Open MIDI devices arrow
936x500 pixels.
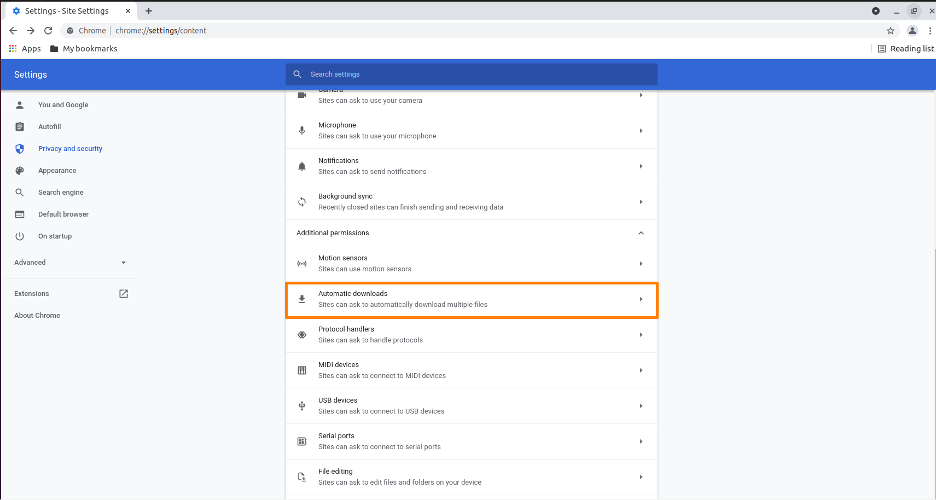tap(641, 371)
